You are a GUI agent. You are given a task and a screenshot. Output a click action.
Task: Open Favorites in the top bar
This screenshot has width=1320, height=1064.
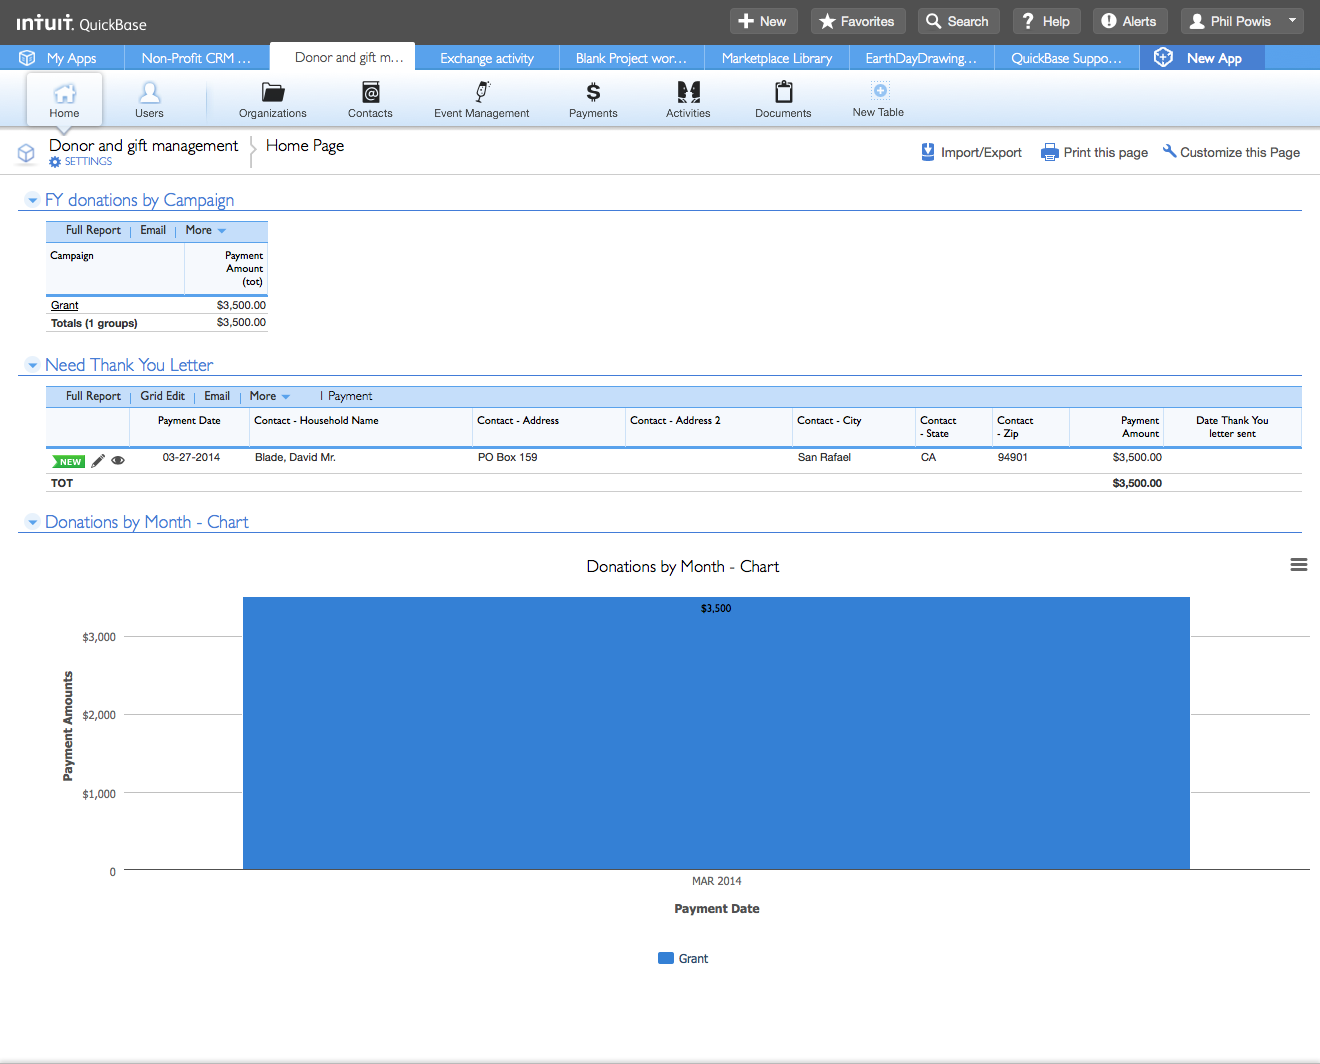858,21
